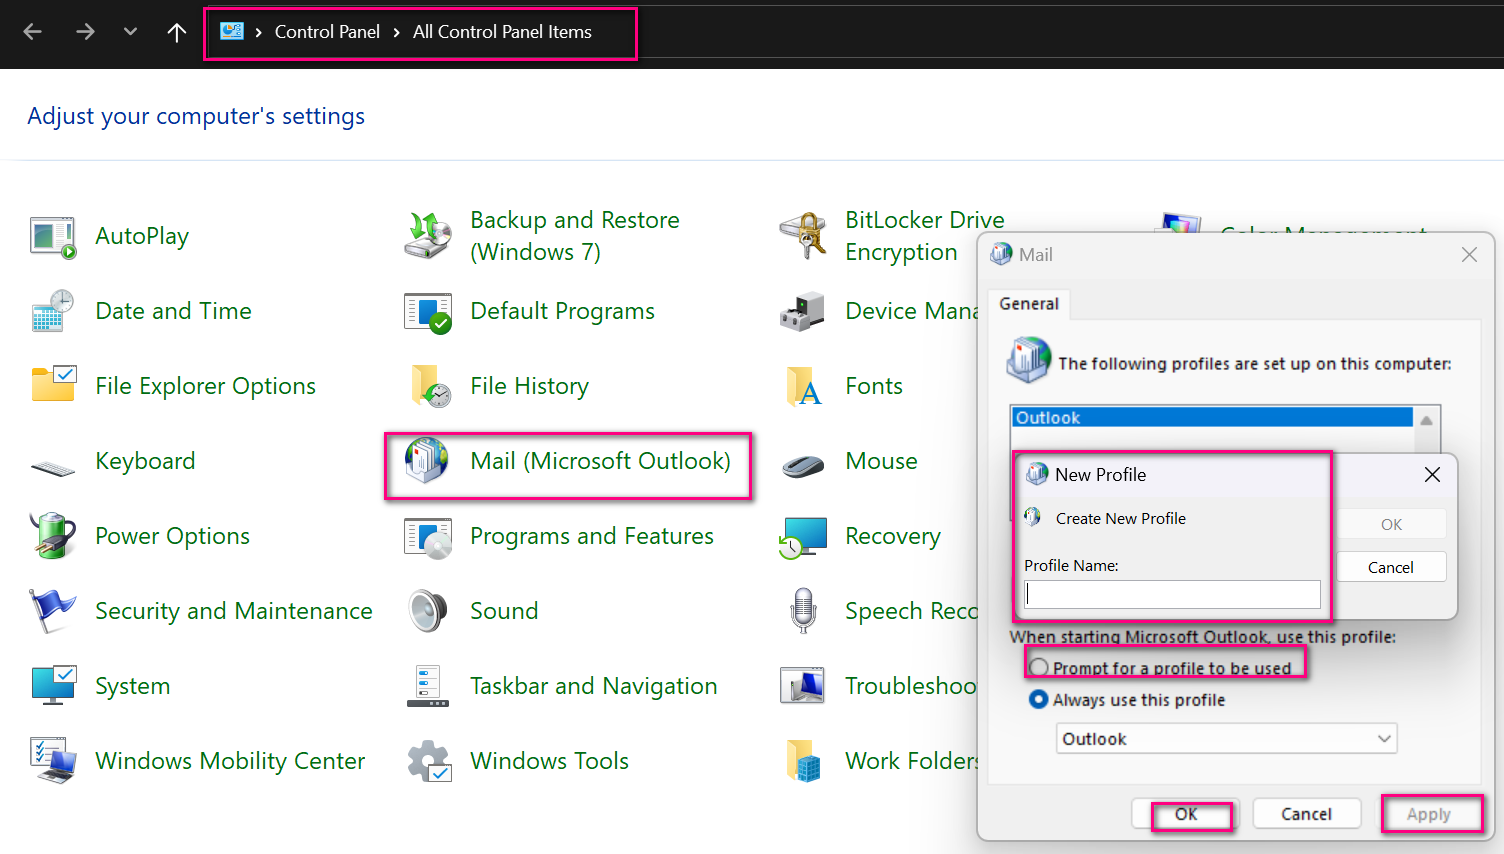Click 'All Control Panel Items' in breadcrumb

tap(502, 31)
